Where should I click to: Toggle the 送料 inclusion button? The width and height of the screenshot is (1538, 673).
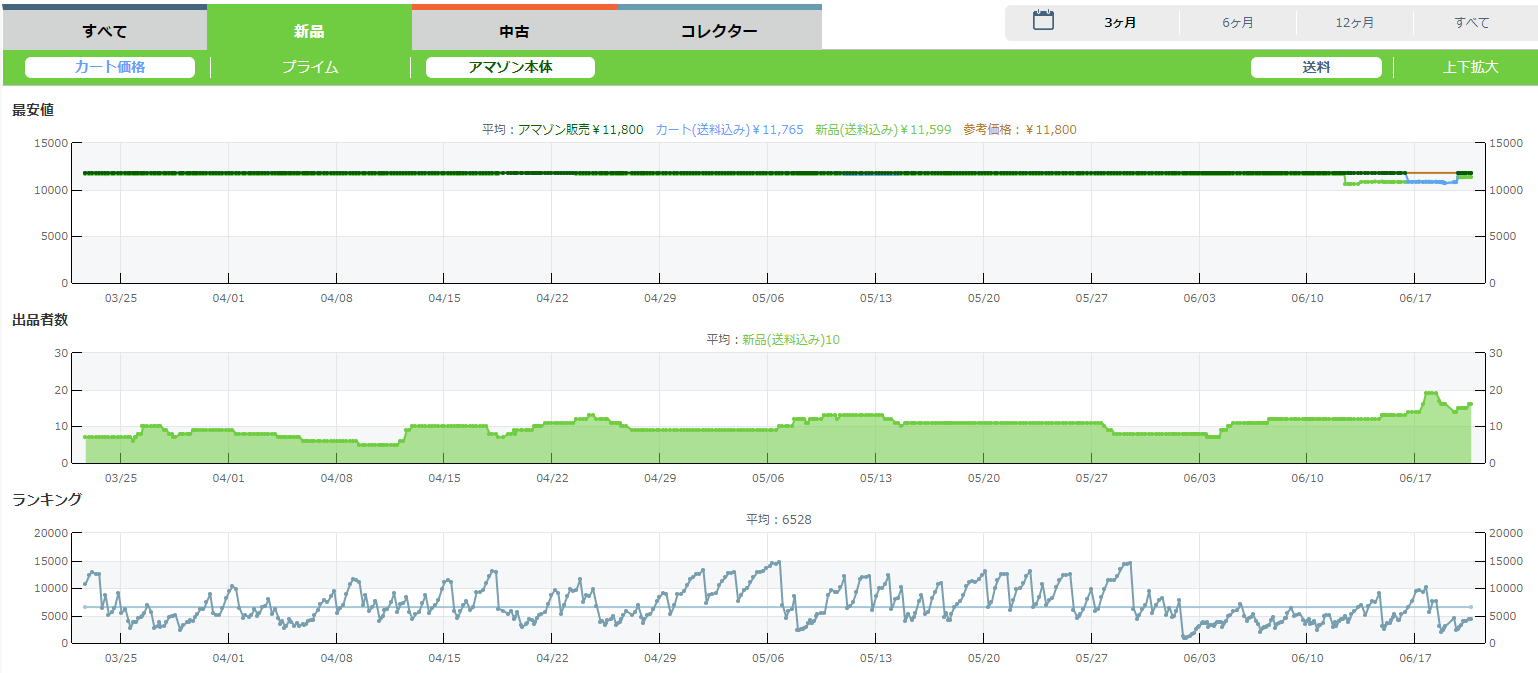coord(1316,67)
